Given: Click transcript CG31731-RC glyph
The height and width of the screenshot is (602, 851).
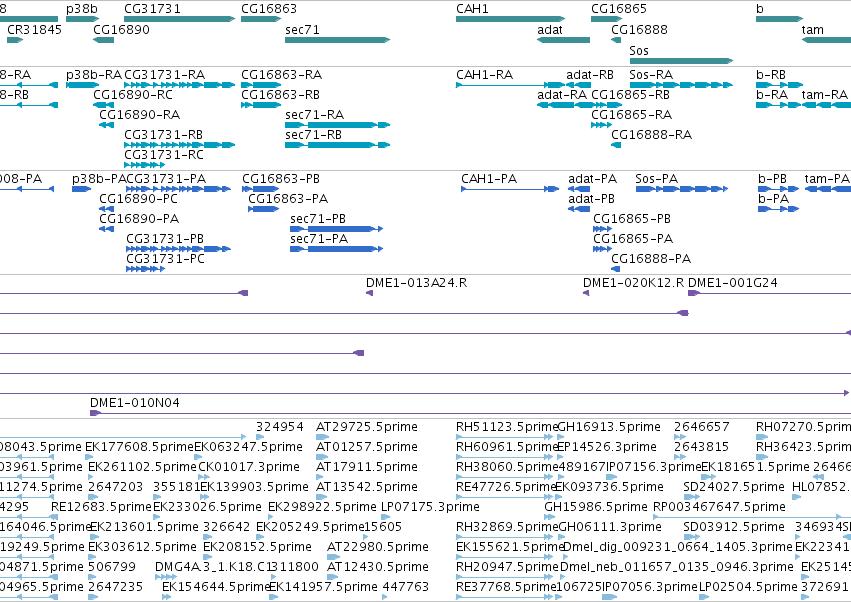Looking at the screenshot, I should click(x=144, y=165).
